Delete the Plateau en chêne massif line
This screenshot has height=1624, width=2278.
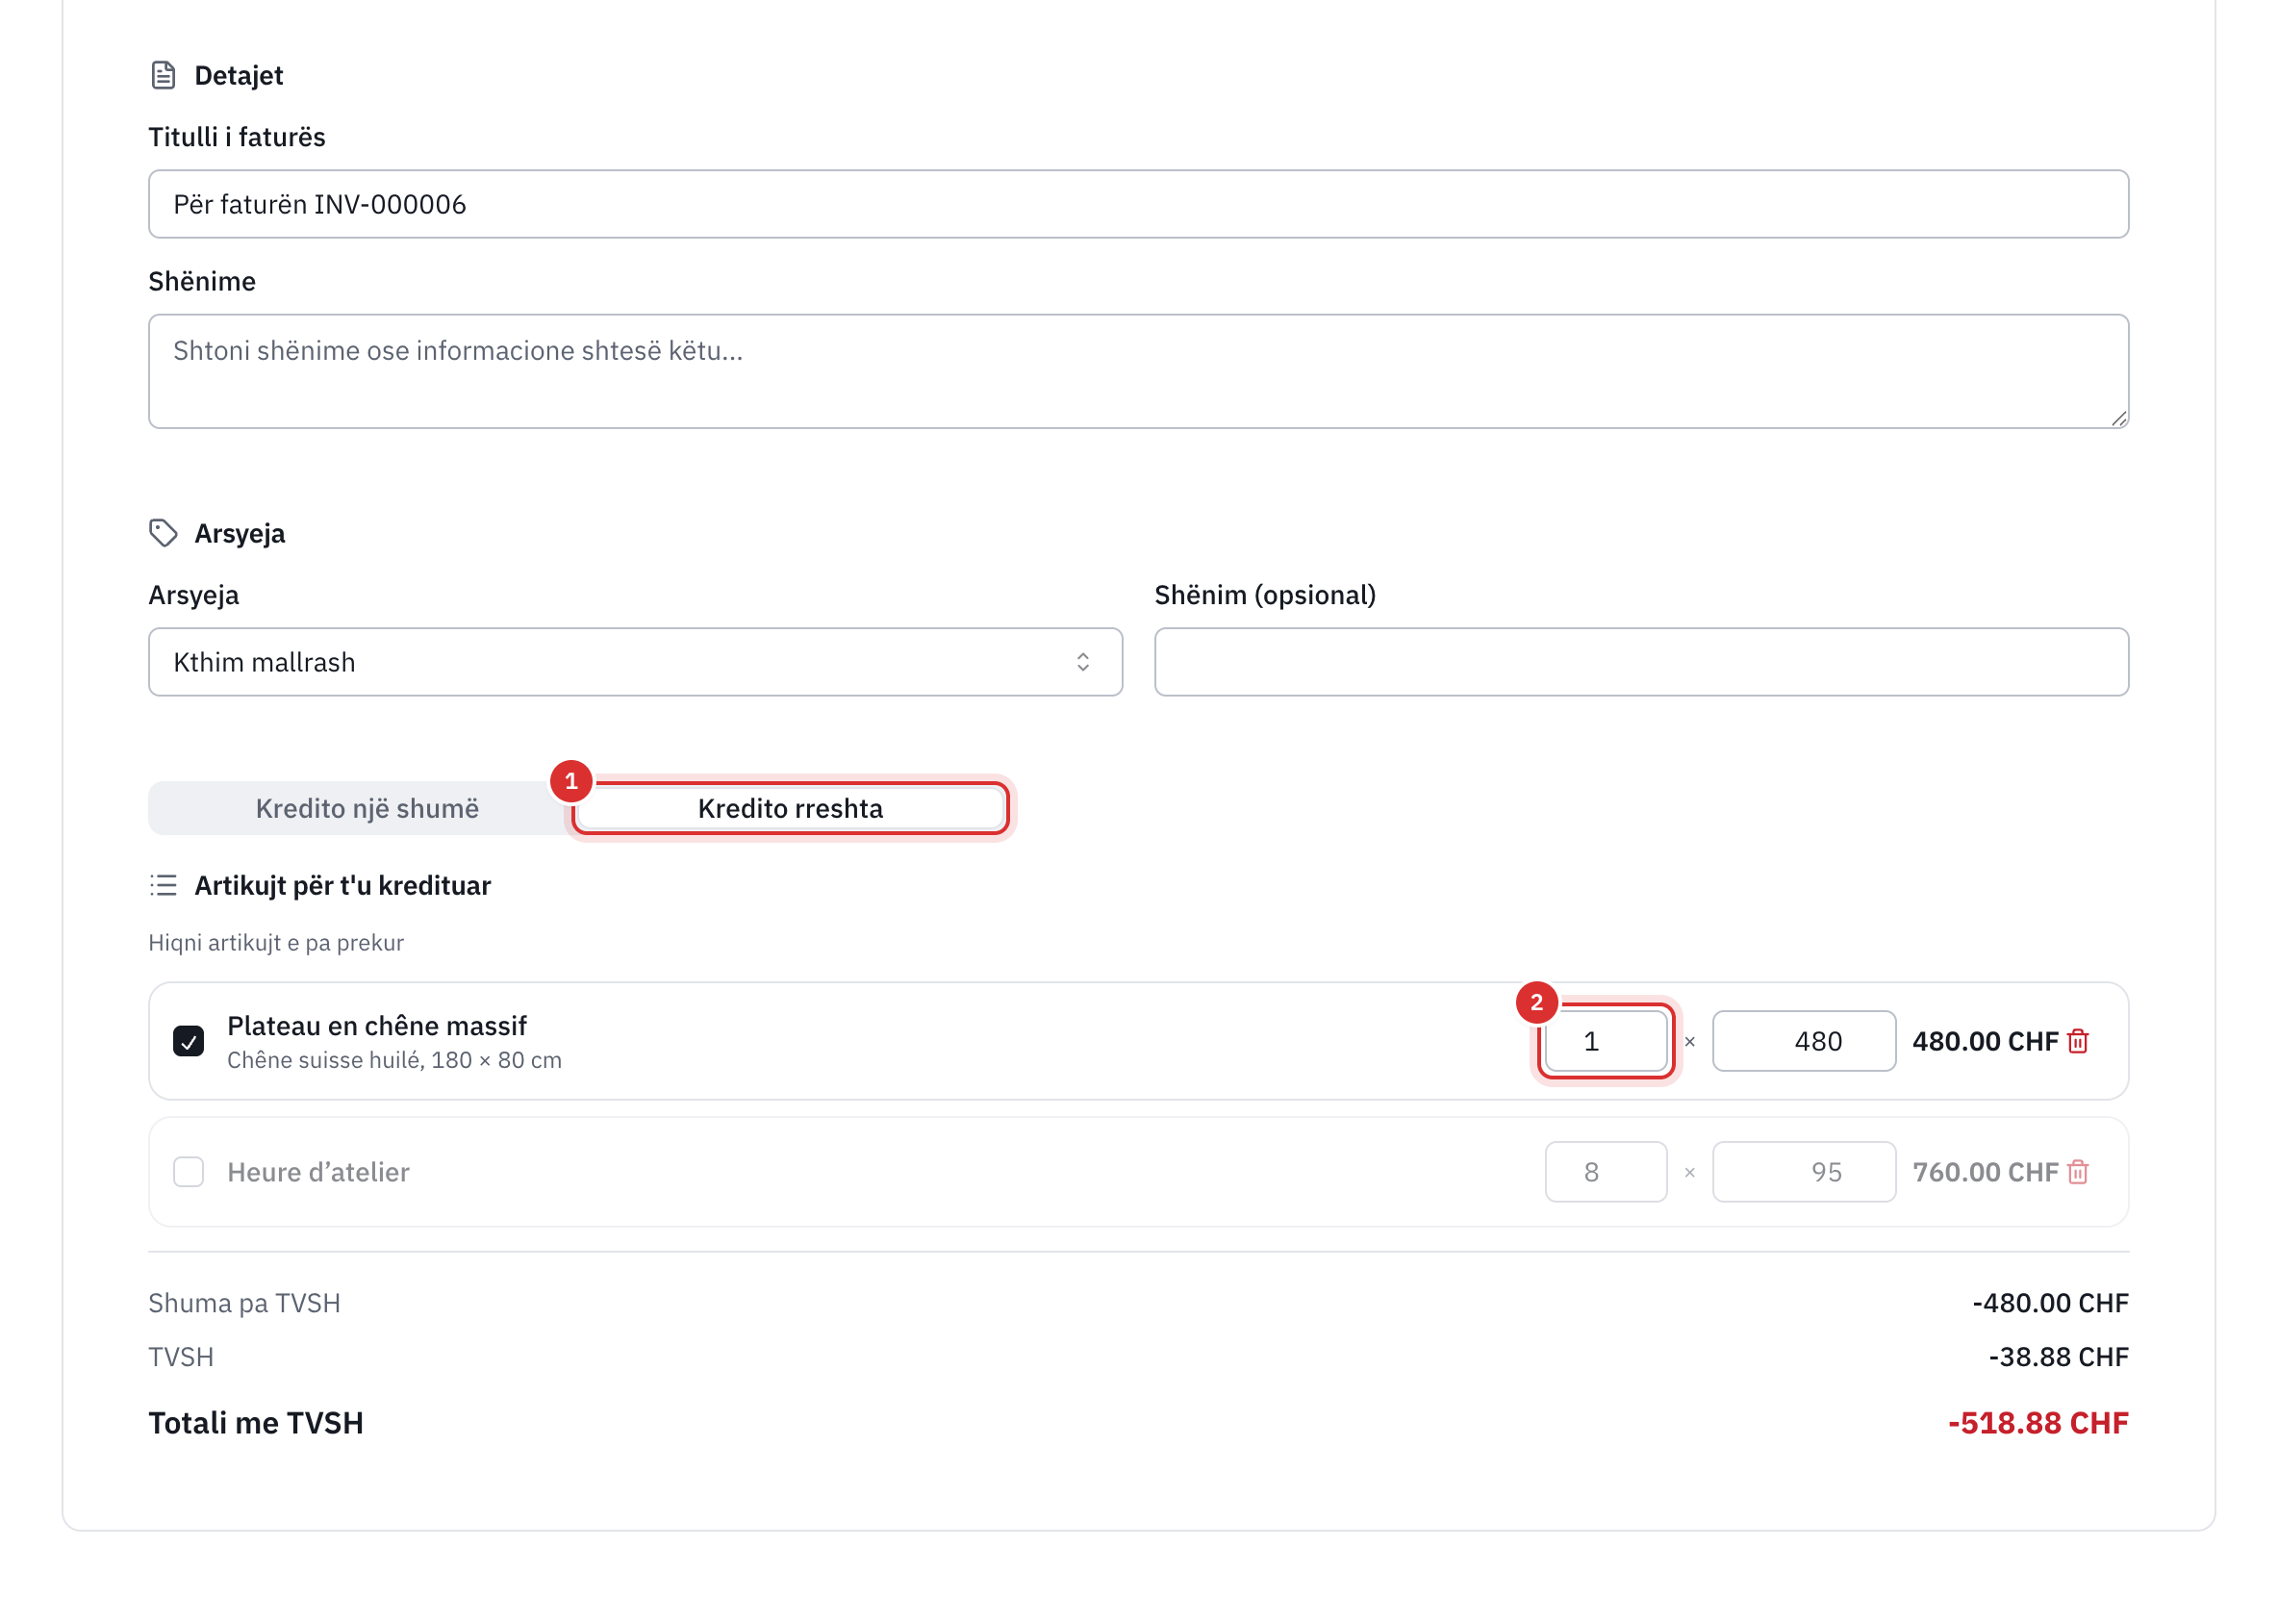pos(2078,1041)
